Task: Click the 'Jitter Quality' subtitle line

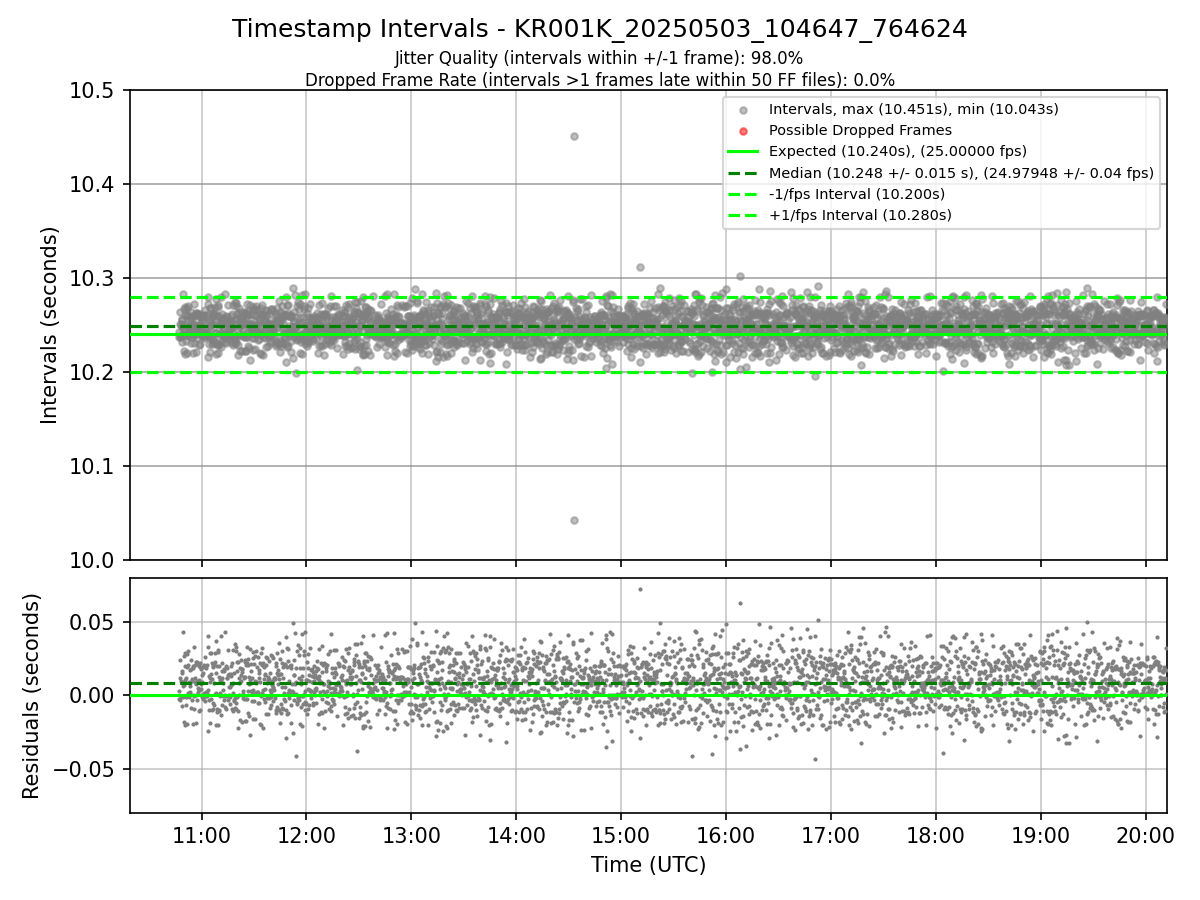Action: tap(599, 59)
